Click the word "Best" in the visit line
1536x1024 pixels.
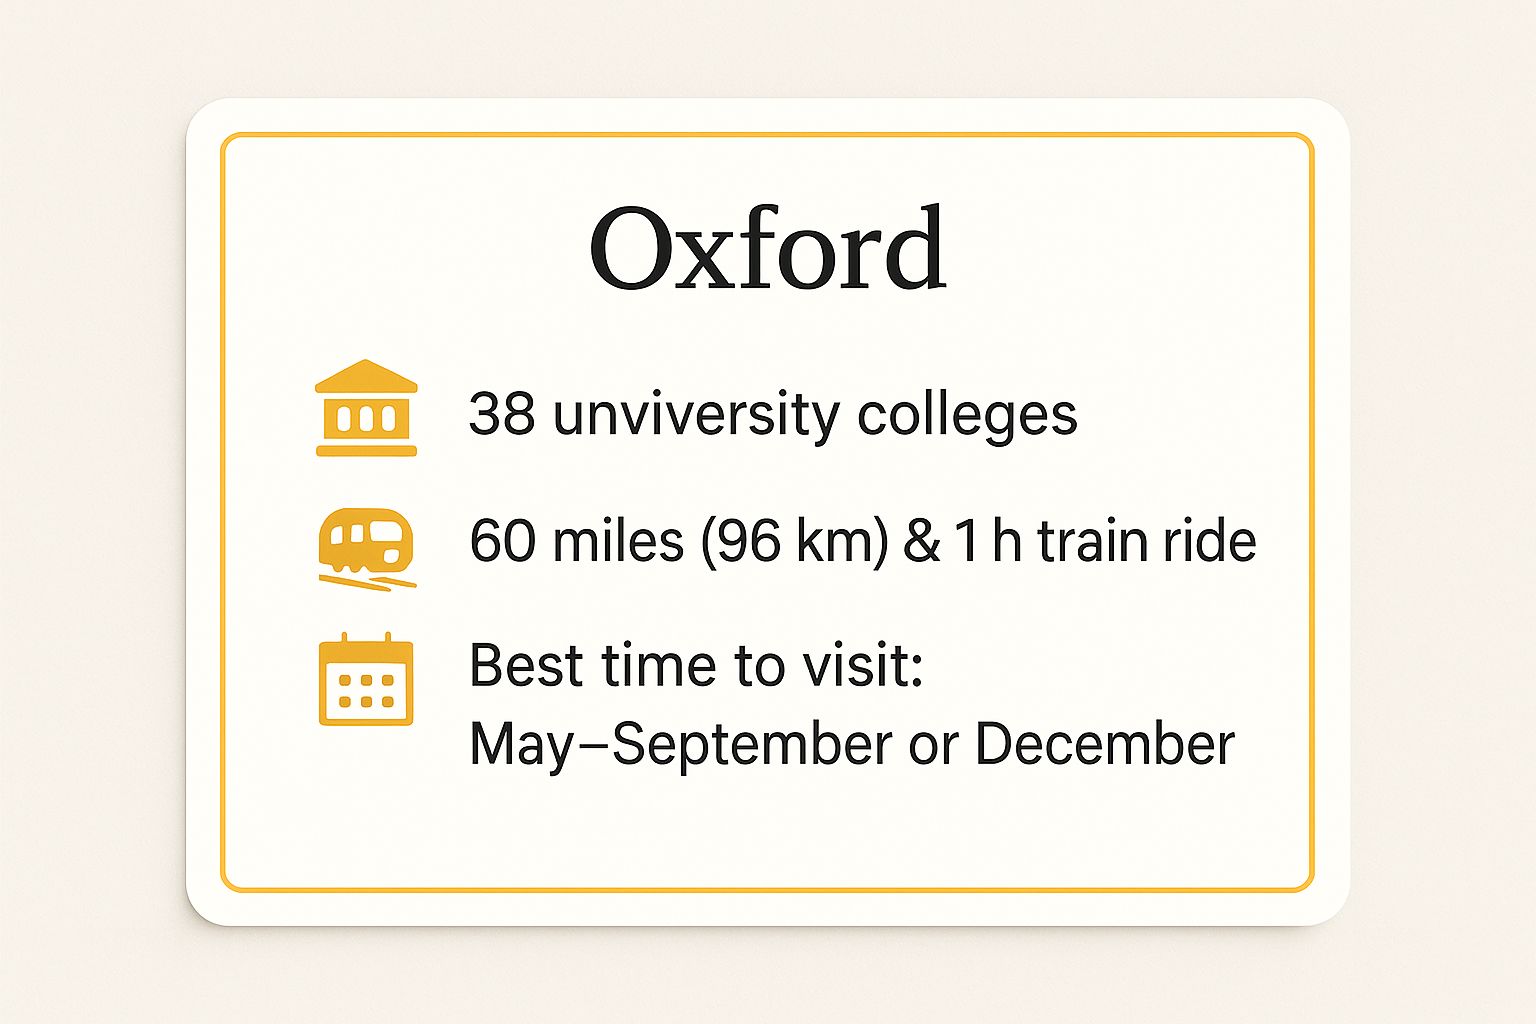click(527, 665)
